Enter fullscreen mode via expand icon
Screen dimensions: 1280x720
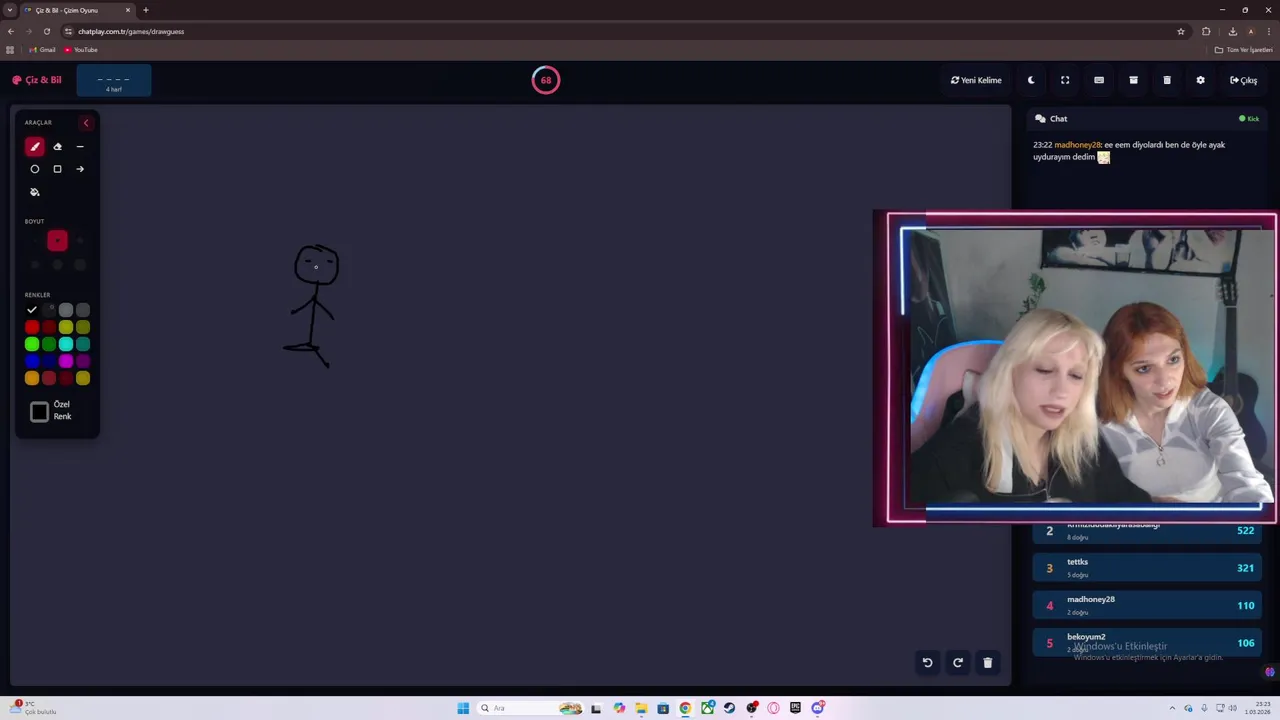1065,80
